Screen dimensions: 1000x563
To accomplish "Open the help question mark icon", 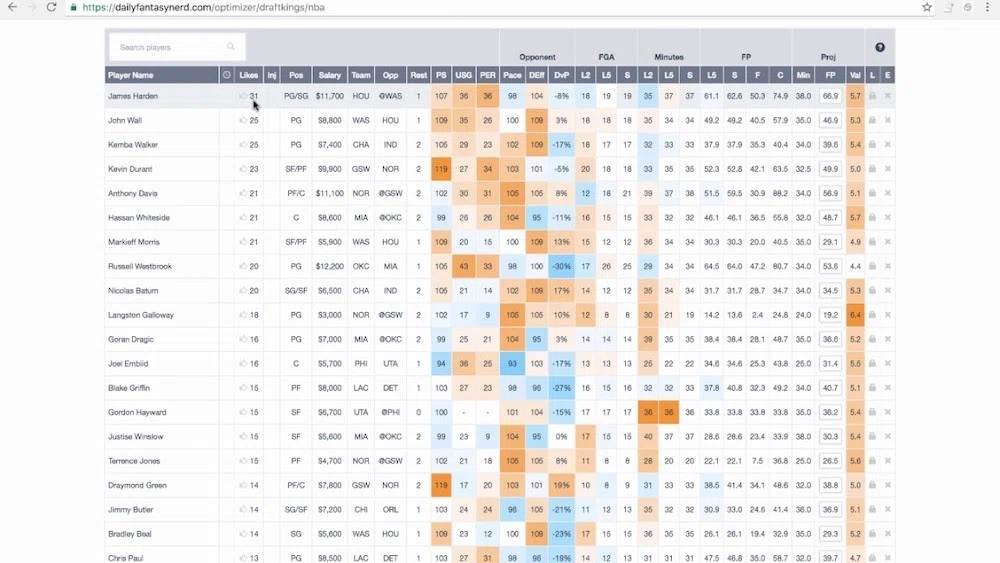I will click(x=879, y=47).
